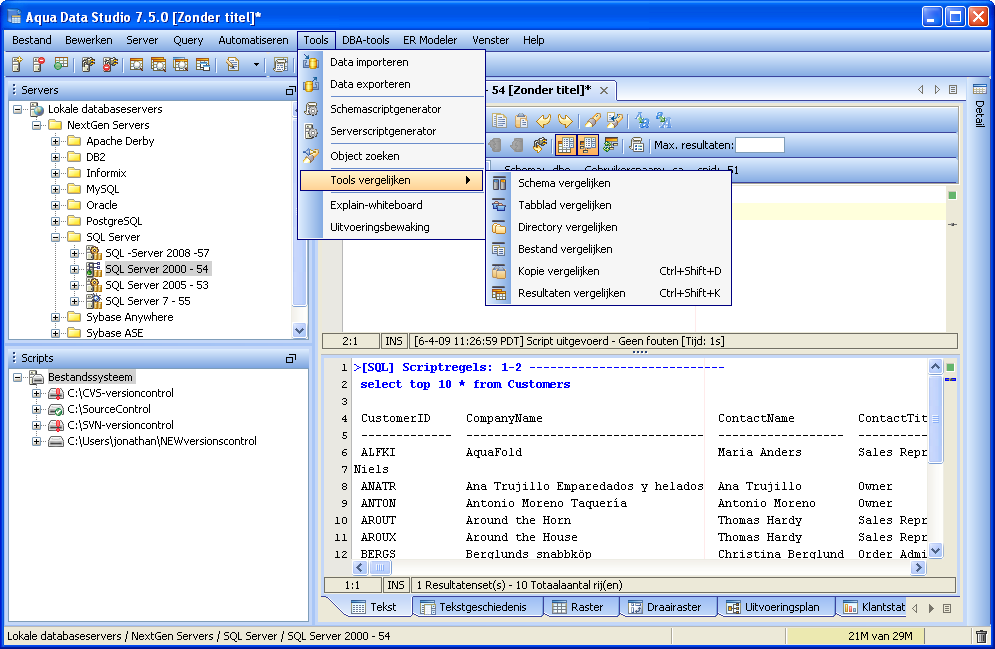995x649 pixels.
Task: Click the brush format icon
Action: point(593,121)
